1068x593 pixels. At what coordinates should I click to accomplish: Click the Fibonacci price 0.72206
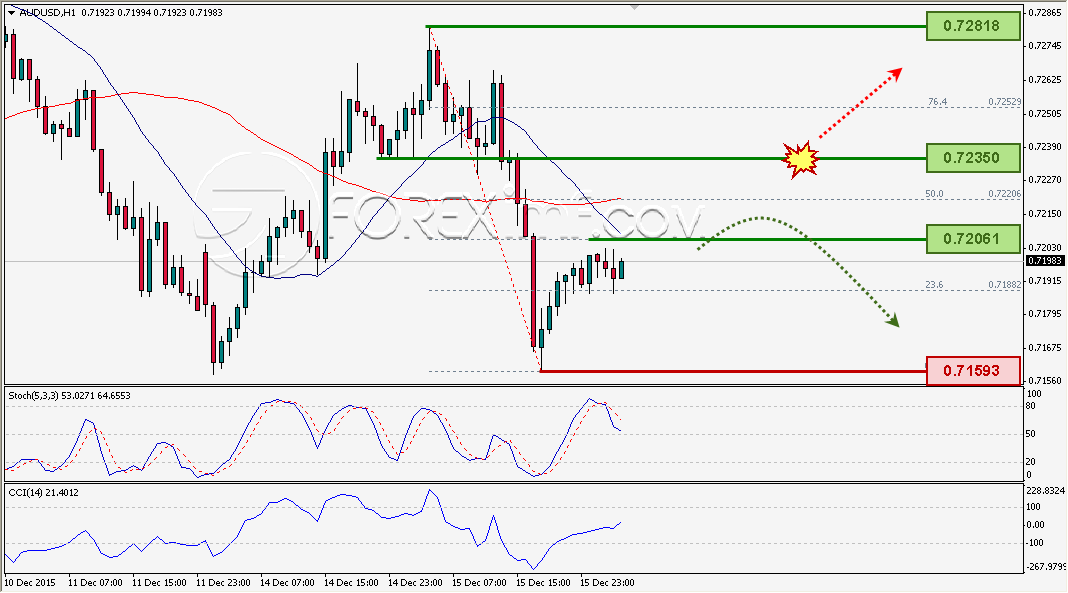[x=1005, y=193]
